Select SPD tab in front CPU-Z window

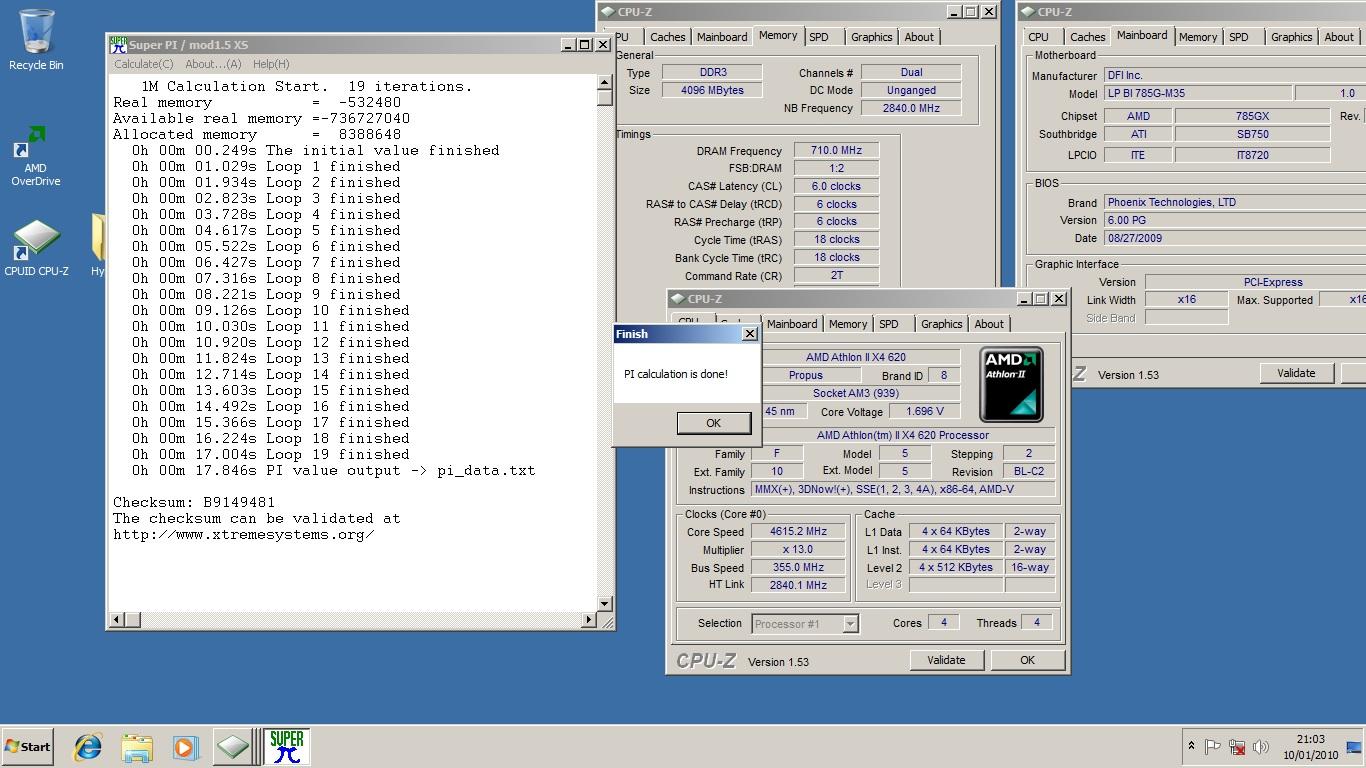888,324
